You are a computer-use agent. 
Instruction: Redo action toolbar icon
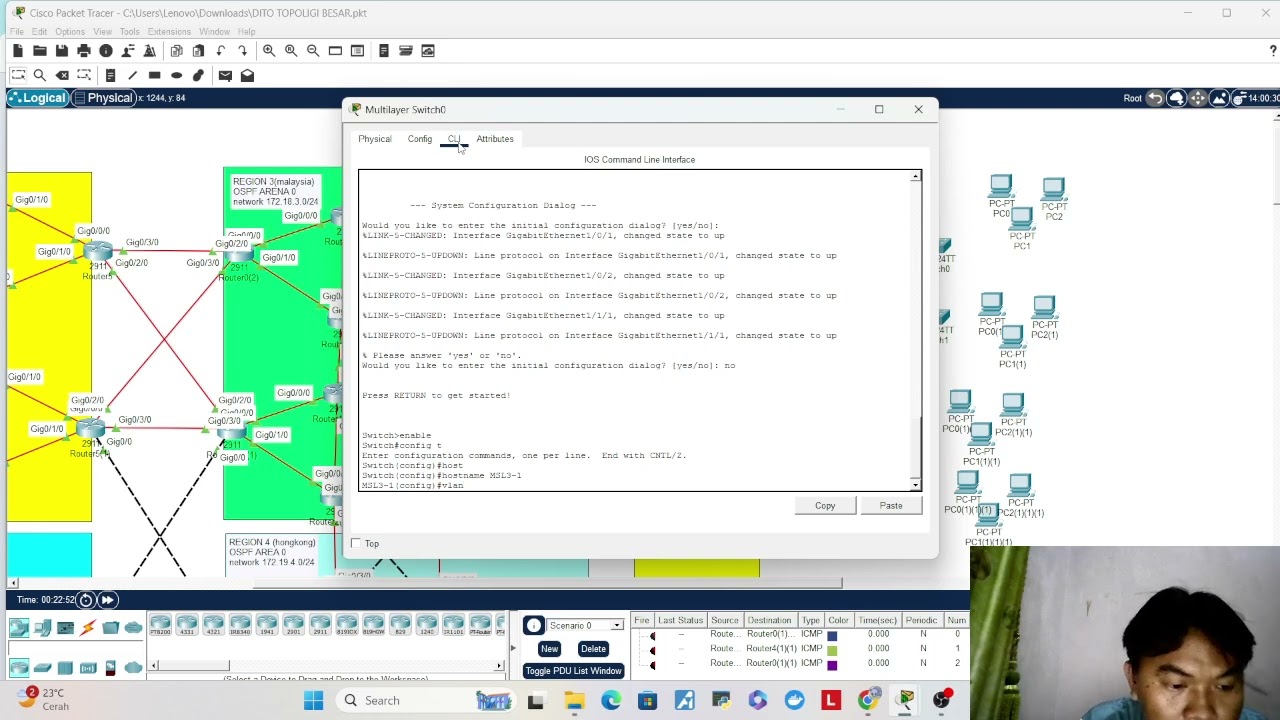pos(242,51)
